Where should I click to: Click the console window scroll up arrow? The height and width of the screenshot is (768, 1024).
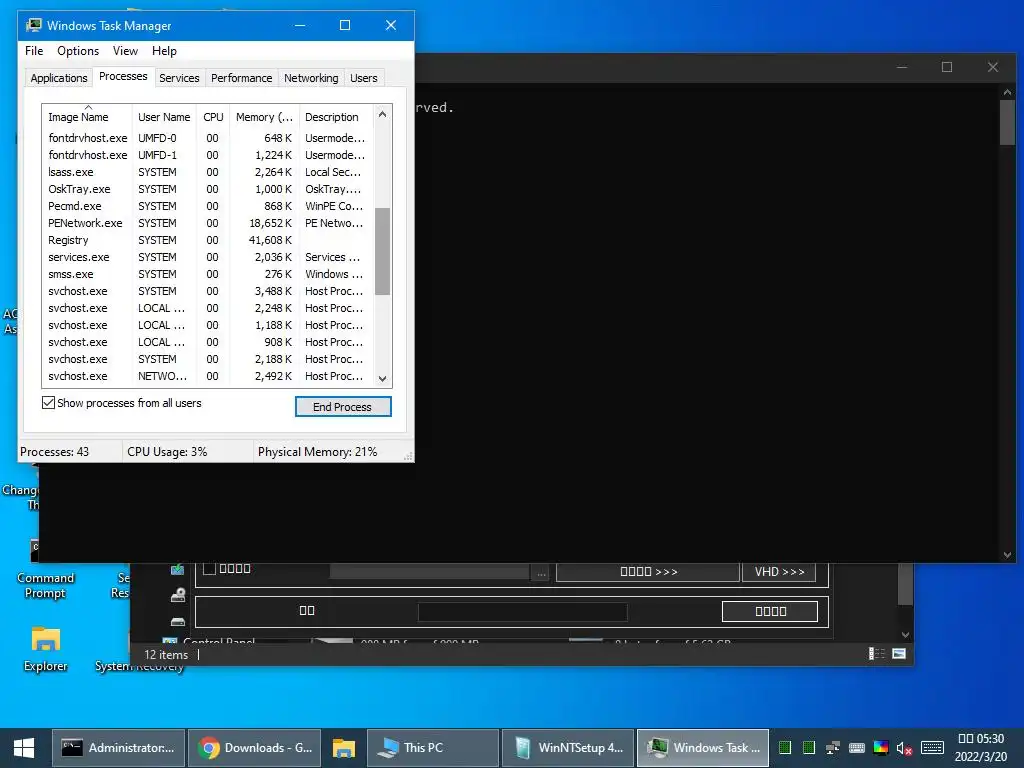pyautogui.click(x=1007, y=92)
